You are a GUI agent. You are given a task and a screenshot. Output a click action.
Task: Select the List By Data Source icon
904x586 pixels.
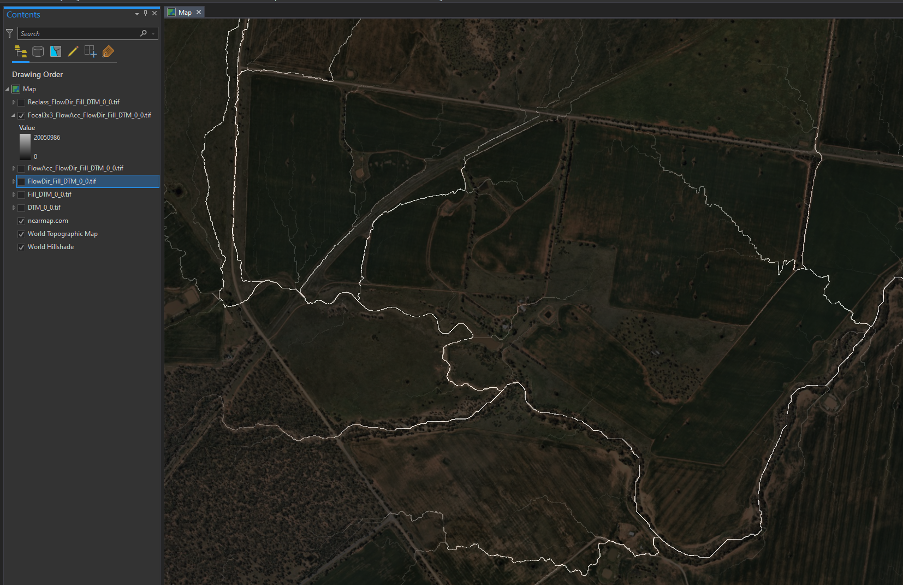pos(38,52)
